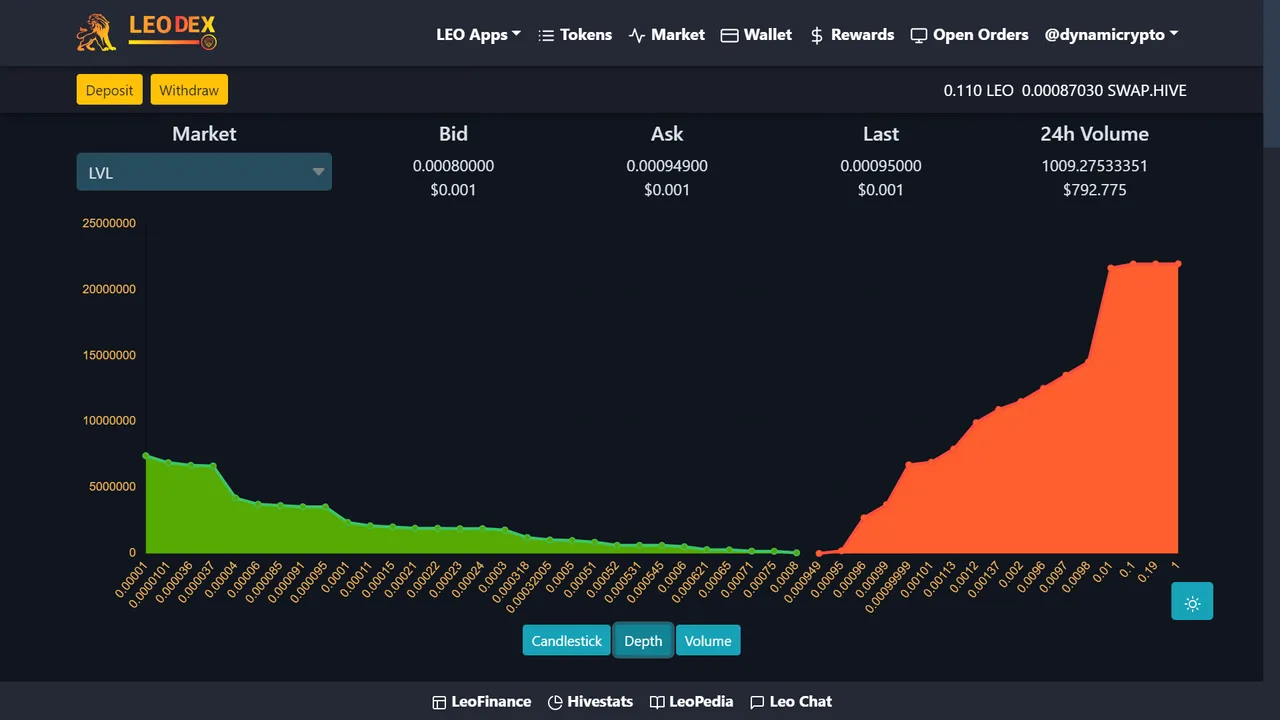Click the $792.775 volume in dollars

[1095, 190]
